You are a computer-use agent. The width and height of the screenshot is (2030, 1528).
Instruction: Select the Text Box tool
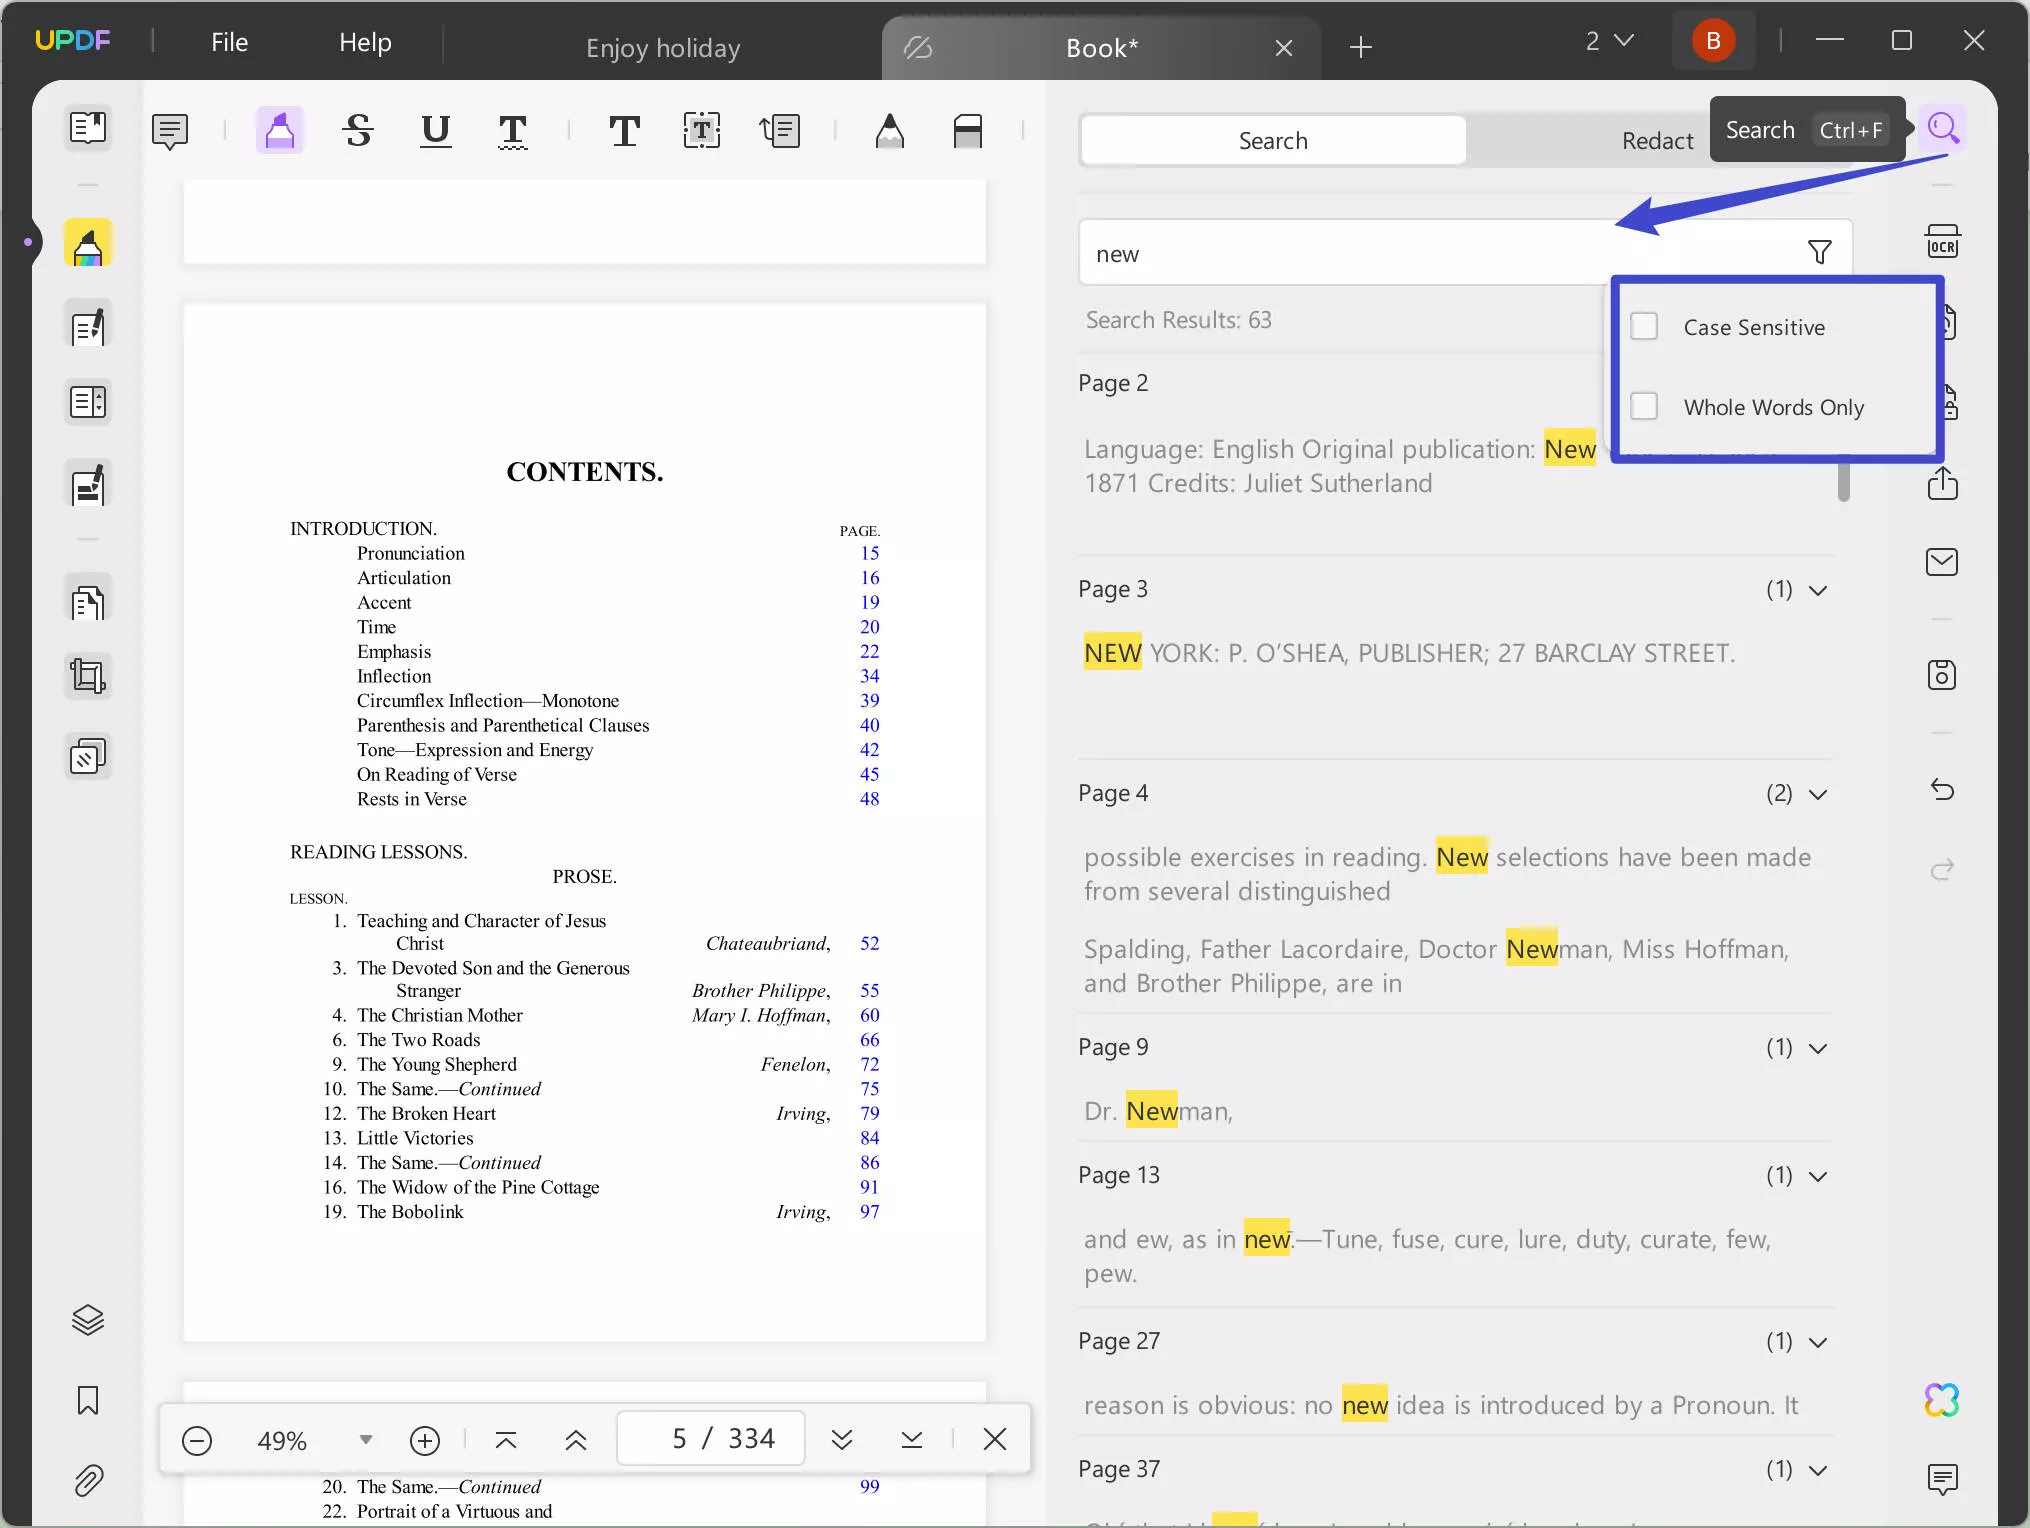(x=702, y=131)
